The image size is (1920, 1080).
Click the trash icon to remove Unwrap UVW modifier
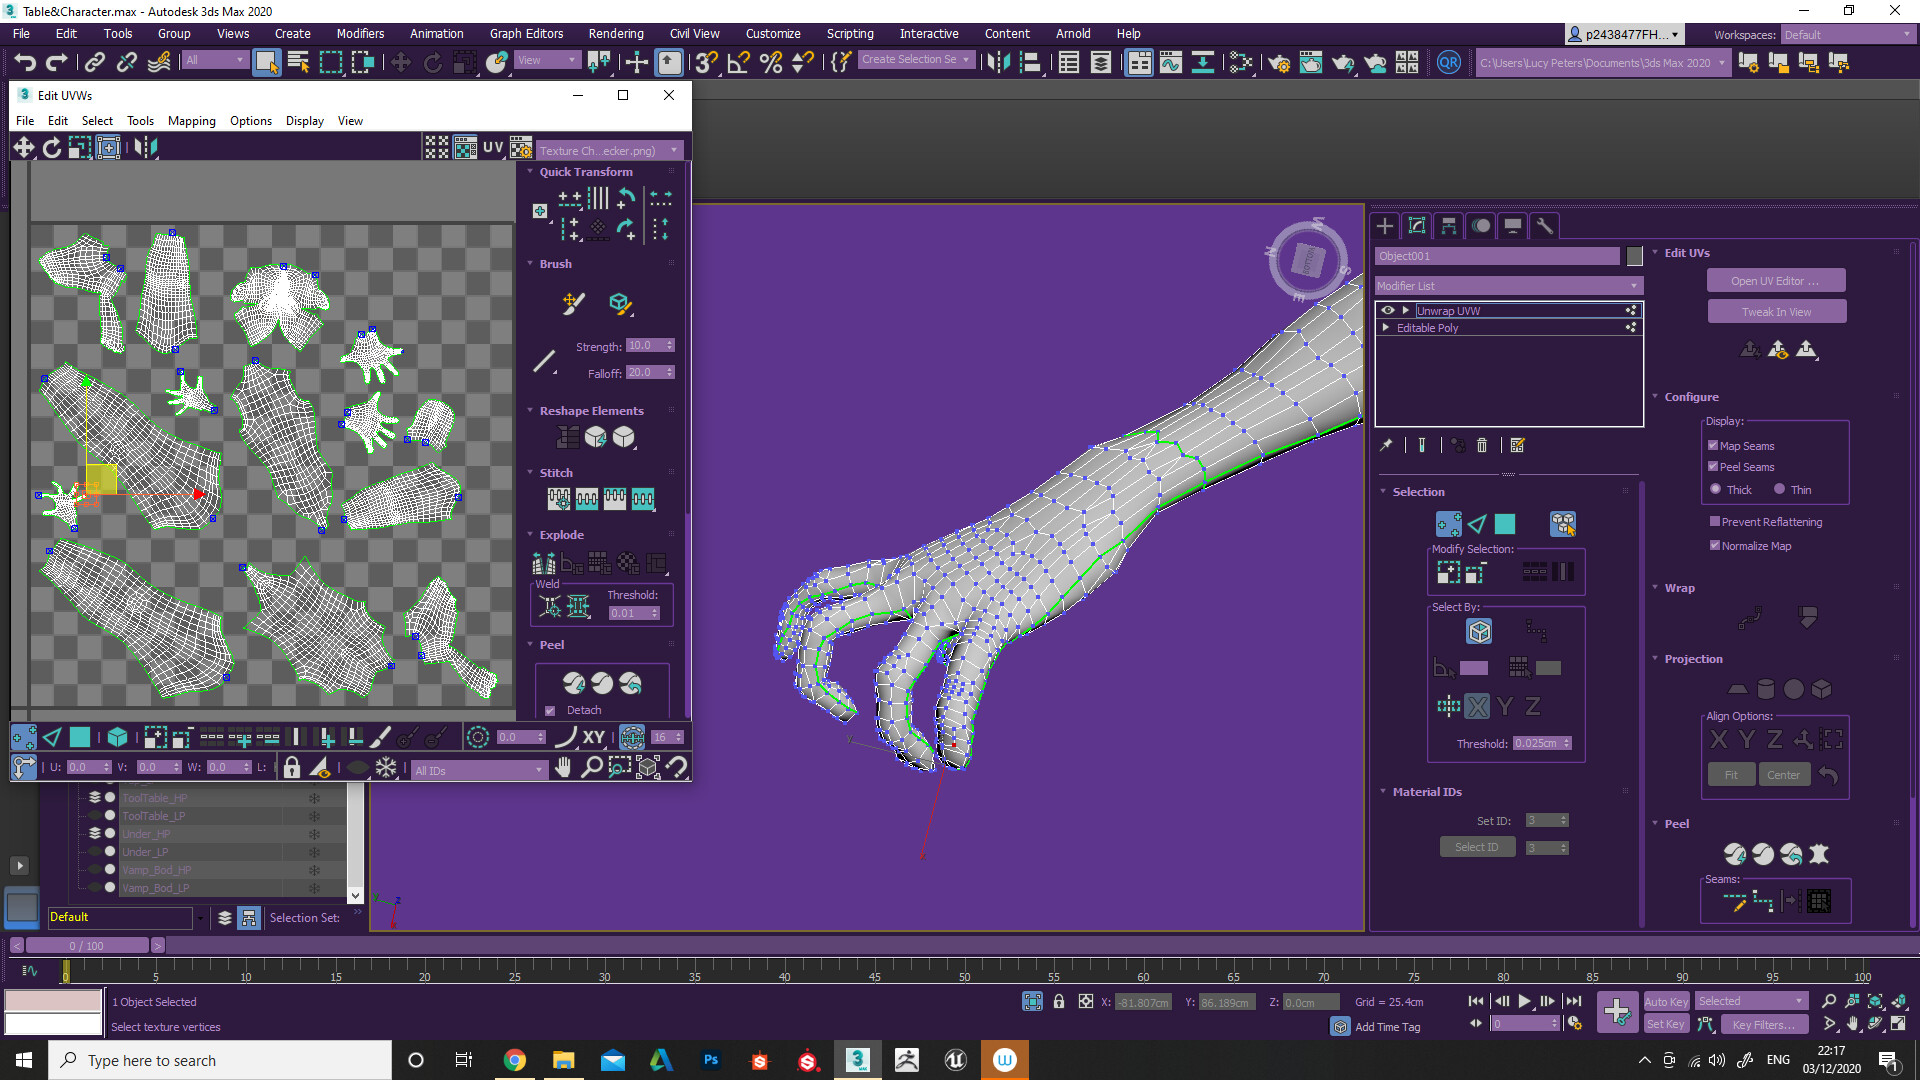coord(1482,446)
